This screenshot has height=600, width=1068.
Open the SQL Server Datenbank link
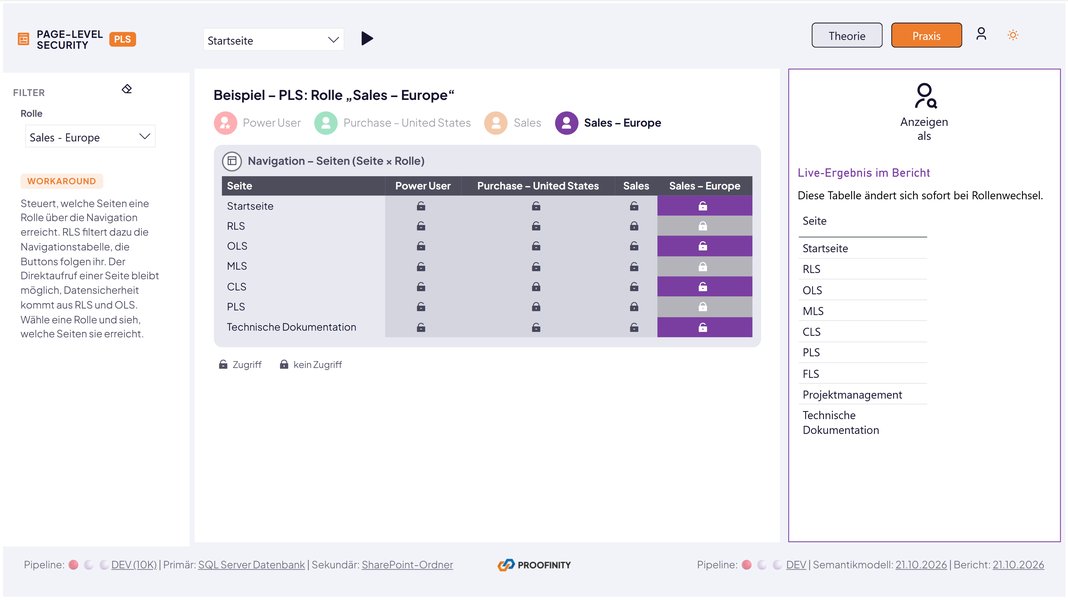(x=251, y=565)
